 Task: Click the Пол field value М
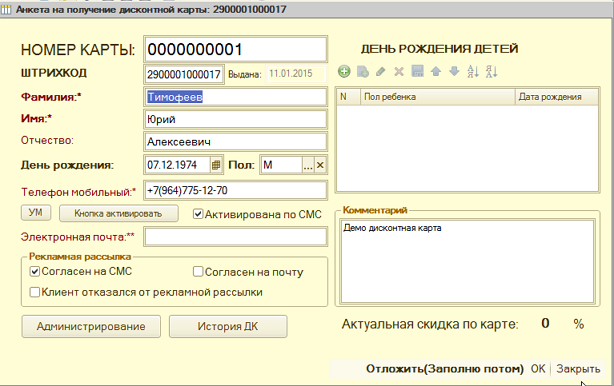282,165
